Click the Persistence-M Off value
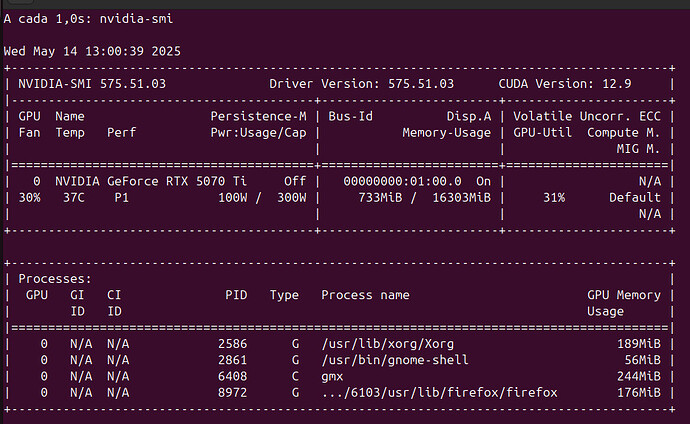The image size is (690, 424). click(294, 181)
